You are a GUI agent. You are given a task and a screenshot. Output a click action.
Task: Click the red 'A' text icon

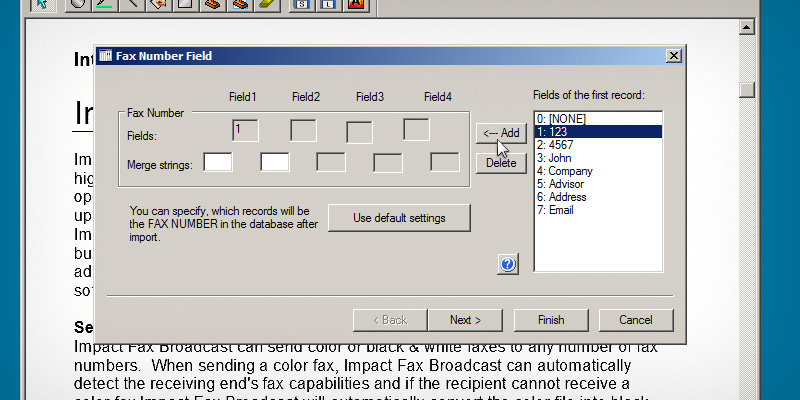[356, 5]
